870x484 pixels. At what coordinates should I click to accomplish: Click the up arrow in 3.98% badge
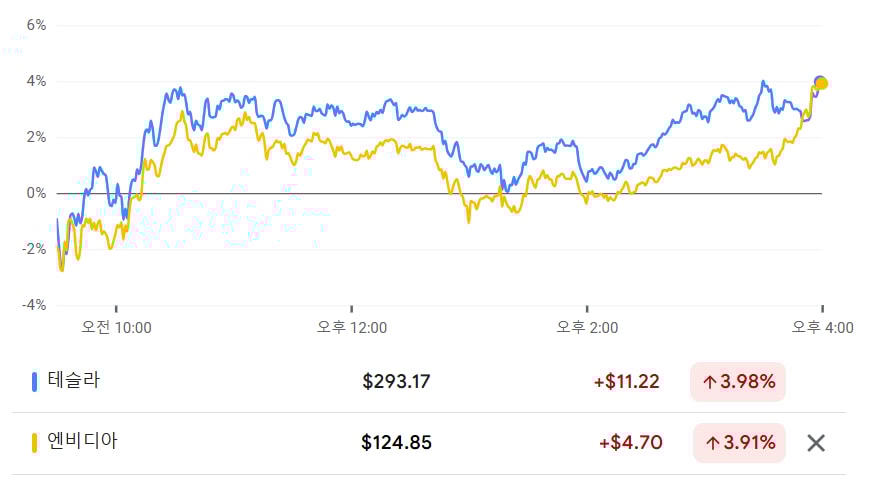[710, 382]
